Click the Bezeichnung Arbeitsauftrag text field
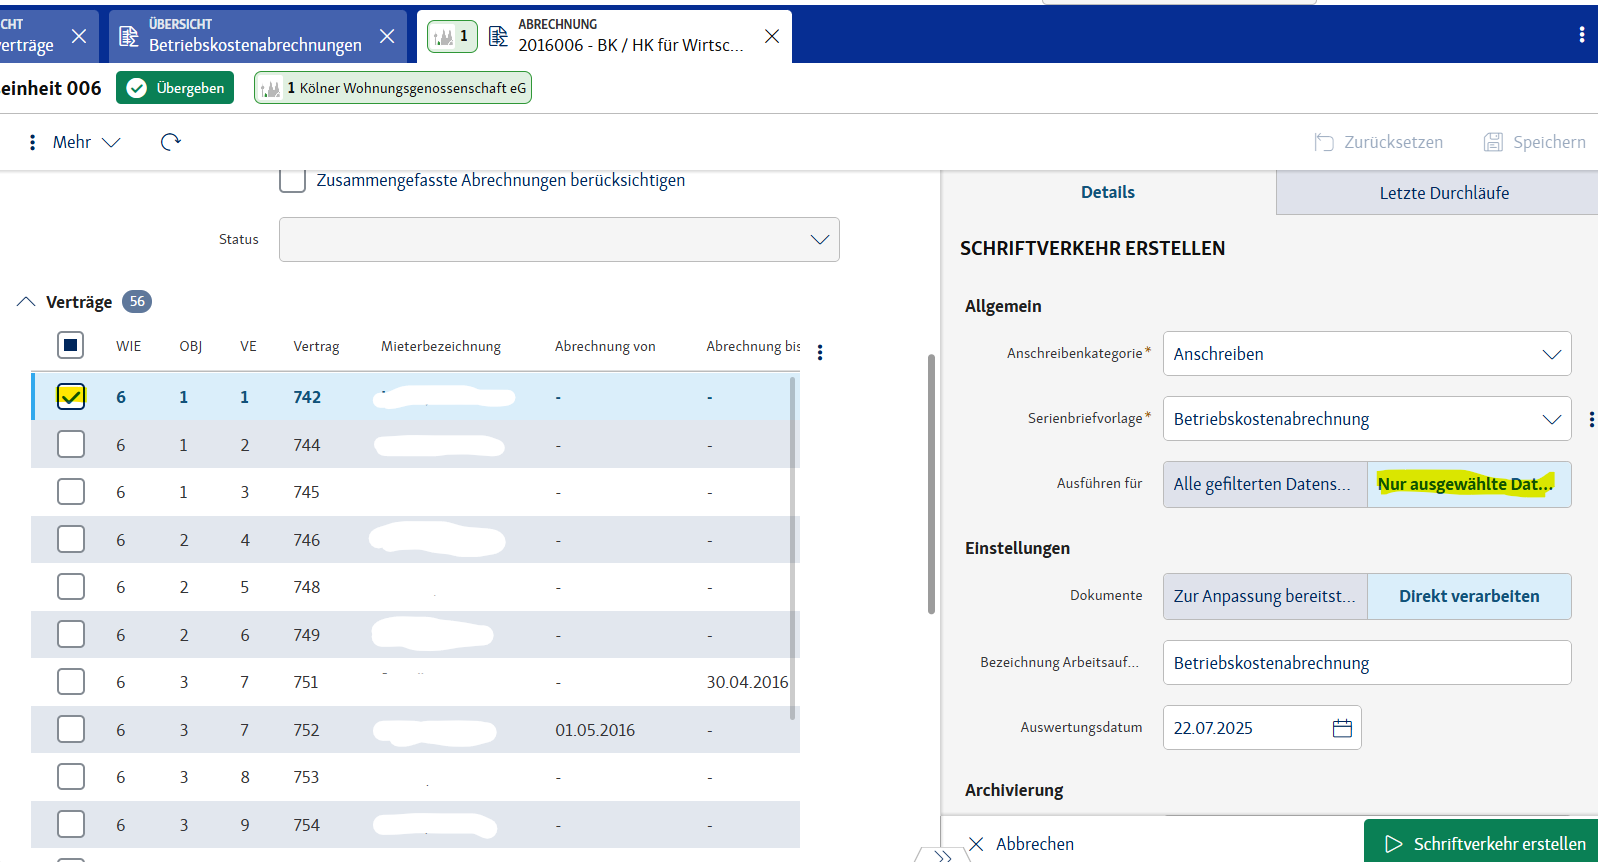Viewport: 1598px width, 862px height. tap(1366, 663)
